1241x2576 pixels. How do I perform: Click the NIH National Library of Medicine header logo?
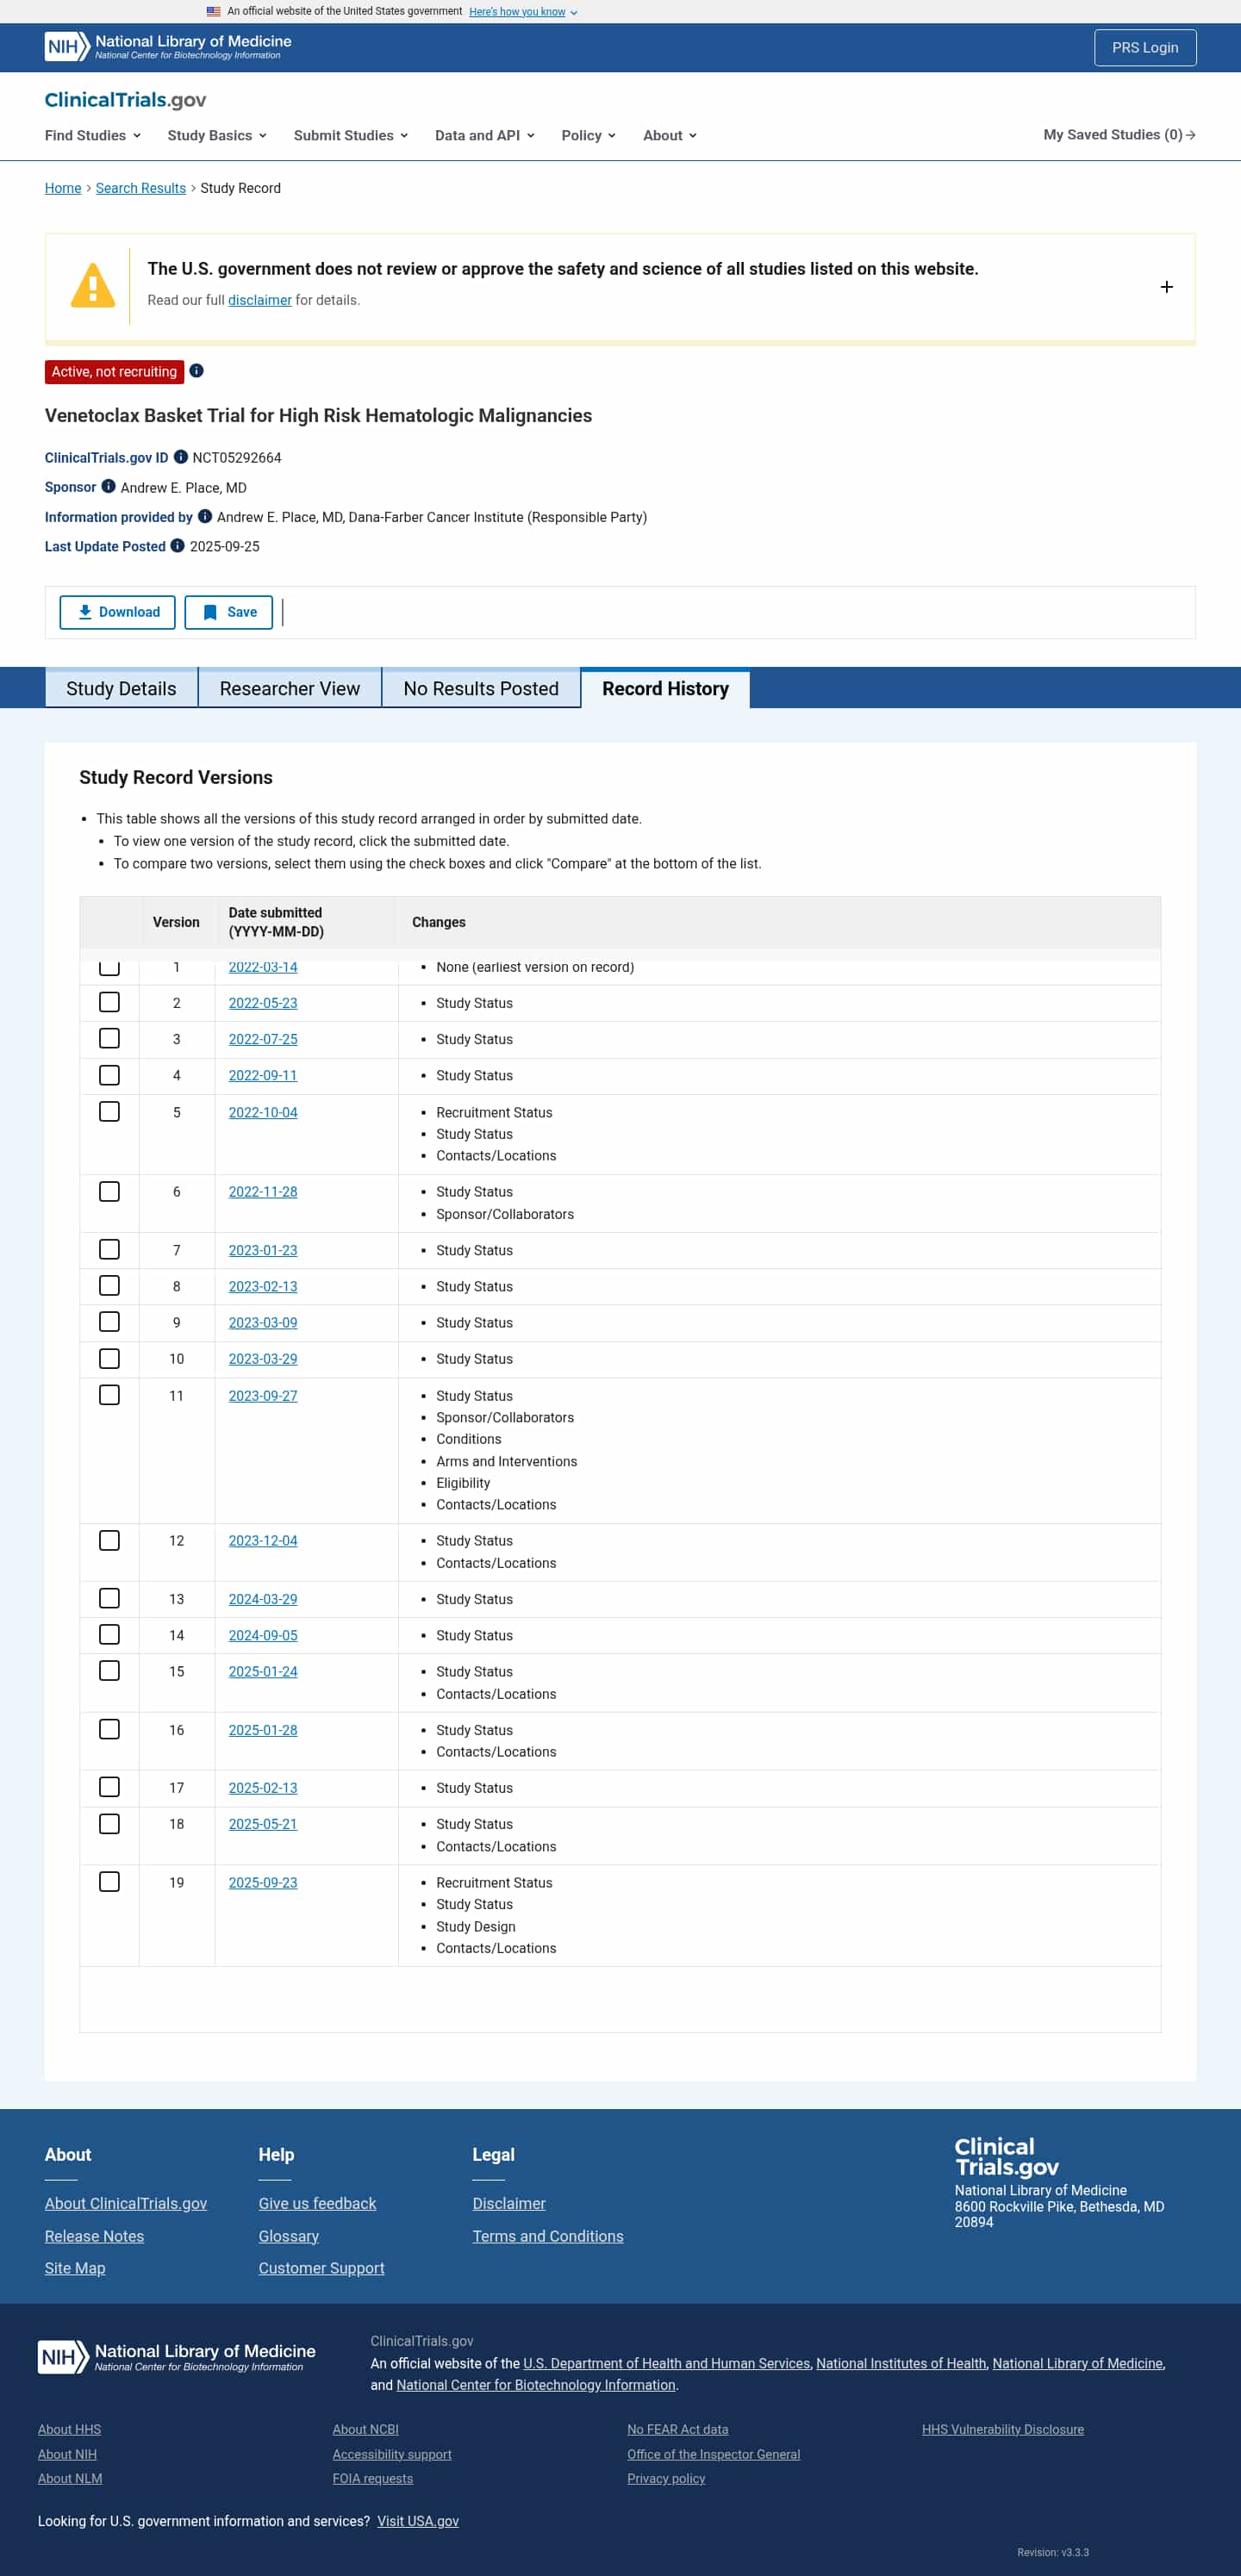pos(168,47)
